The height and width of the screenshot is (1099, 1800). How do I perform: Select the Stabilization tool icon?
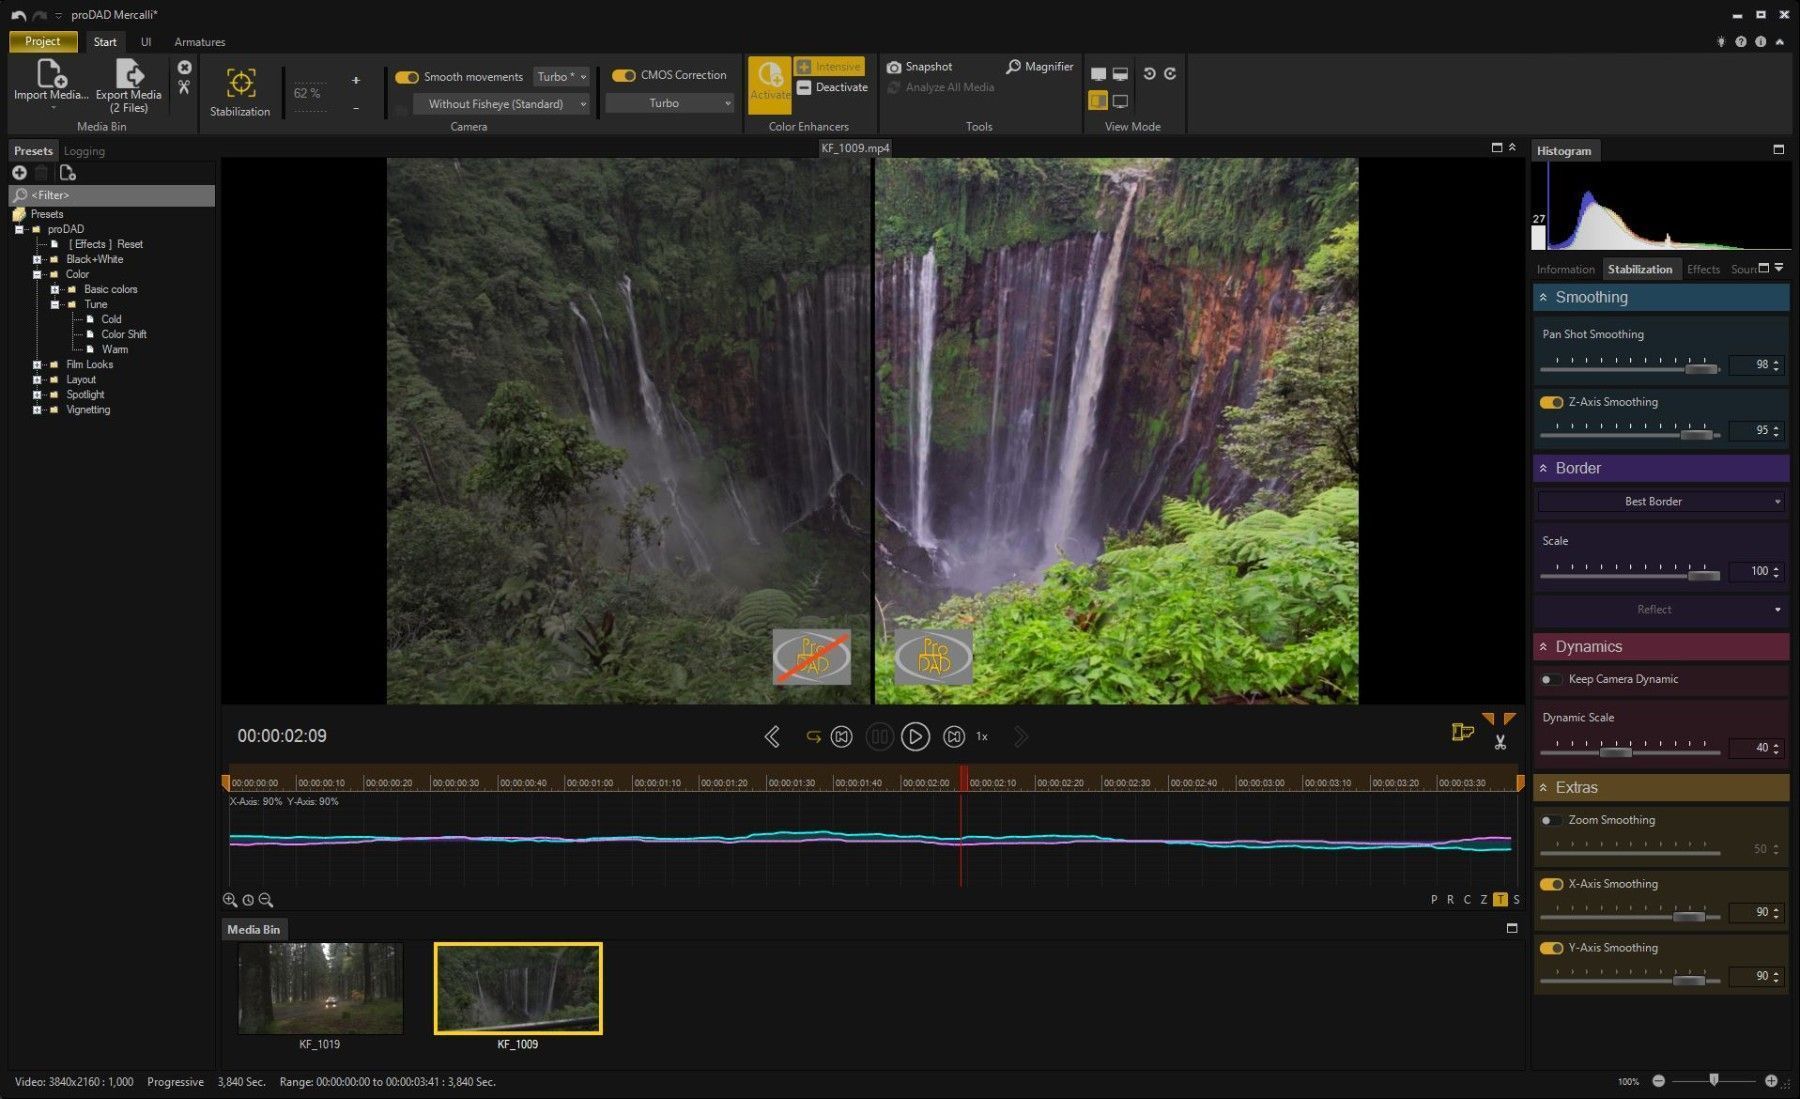point(240,83)
